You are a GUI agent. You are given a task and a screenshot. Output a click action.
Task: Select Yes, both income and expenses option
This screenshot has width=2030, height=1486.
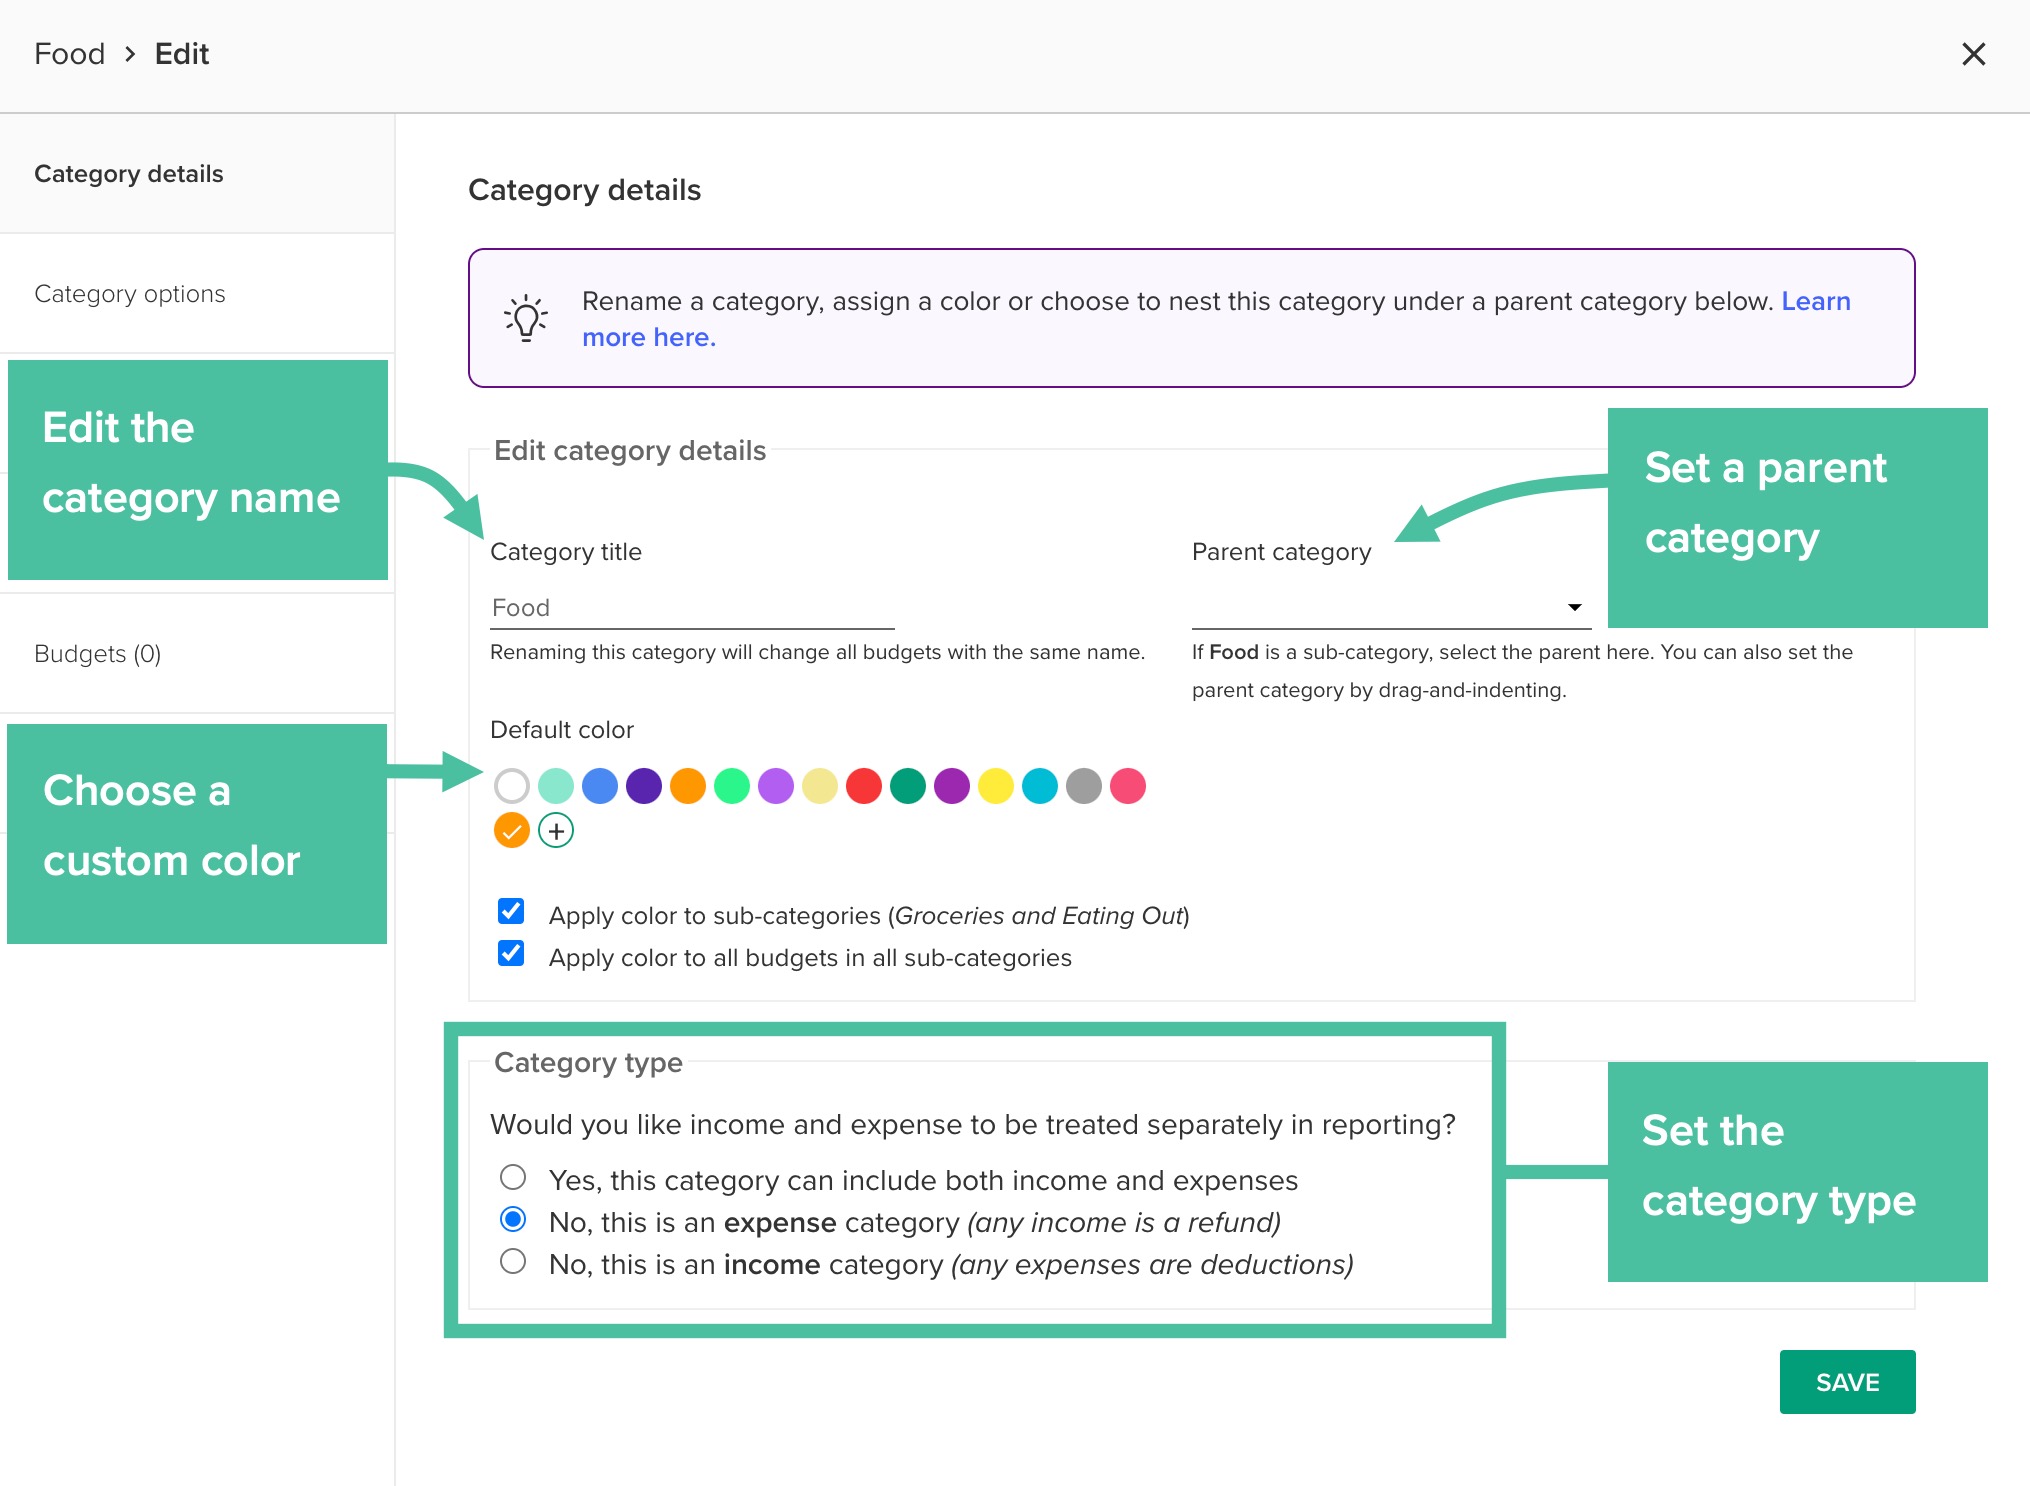click(513, 1177)
